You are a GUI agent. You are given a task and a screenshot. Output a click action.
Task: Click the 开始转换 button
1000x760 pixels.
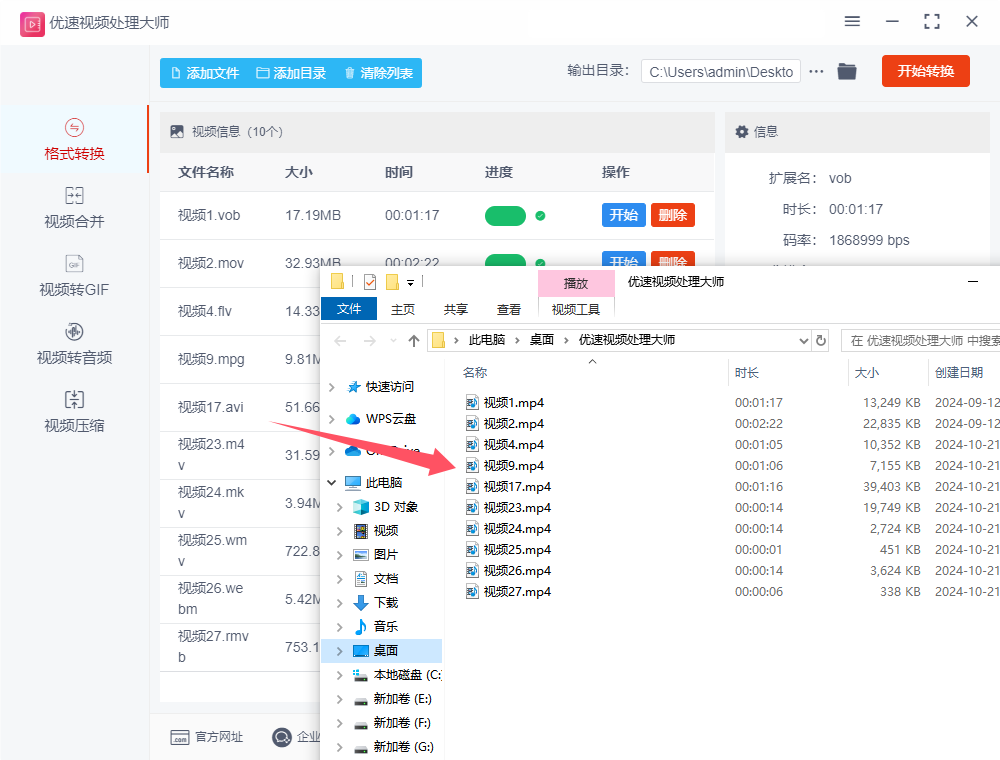[x=926, y=71]
